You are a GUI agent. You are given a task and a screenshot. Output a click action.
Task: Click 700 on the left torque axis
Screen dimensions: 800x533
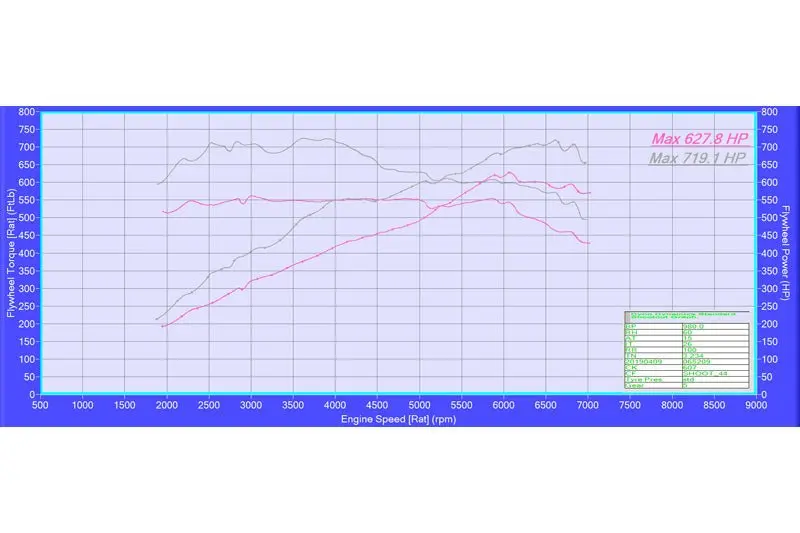click(27, 147)
